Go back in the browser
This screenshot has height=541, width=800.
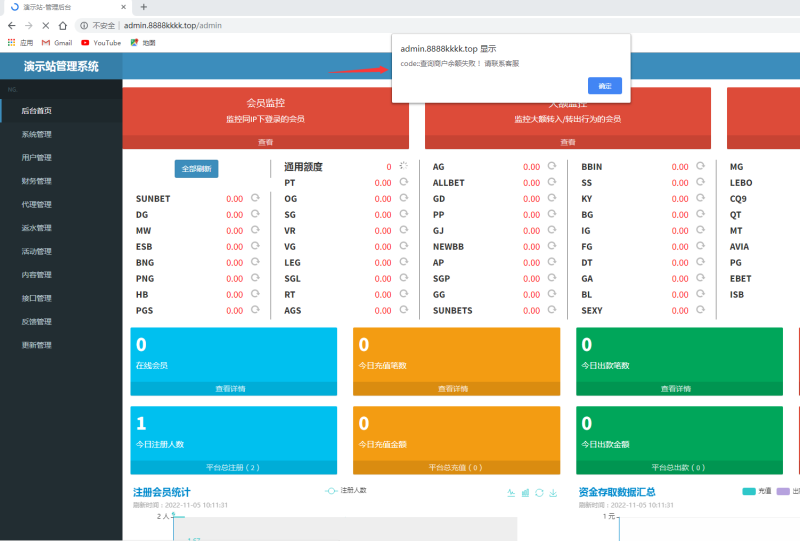click(12, 26)
